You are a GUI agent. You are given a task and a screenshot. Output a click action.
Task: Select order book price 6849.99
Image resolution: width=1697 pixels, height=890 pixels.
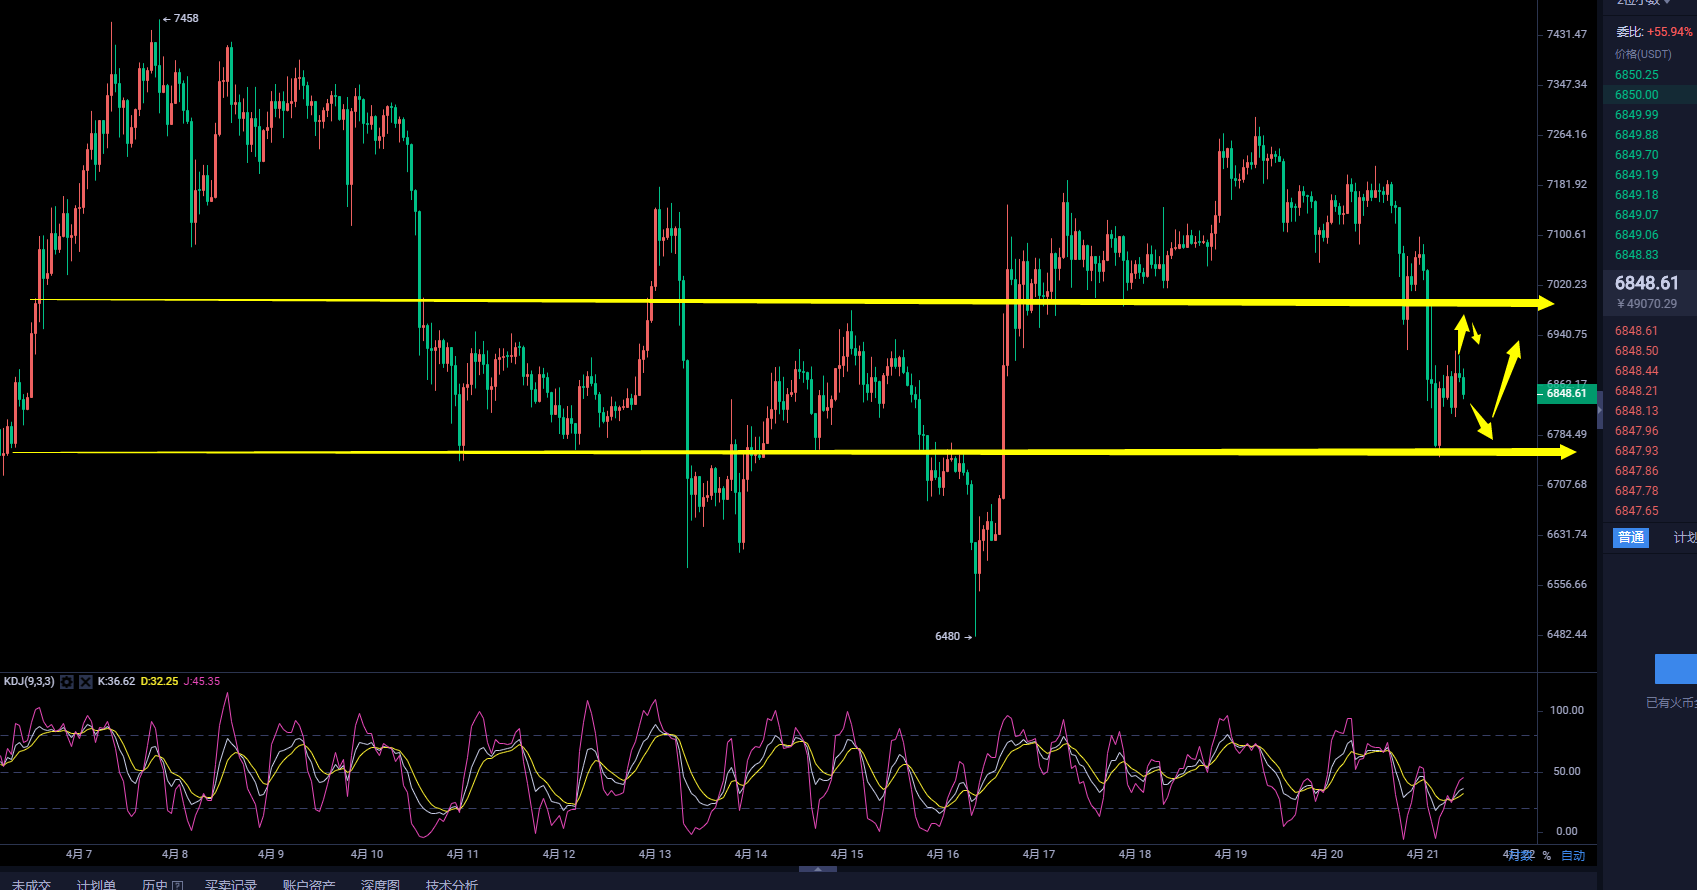pos(1637,115)
